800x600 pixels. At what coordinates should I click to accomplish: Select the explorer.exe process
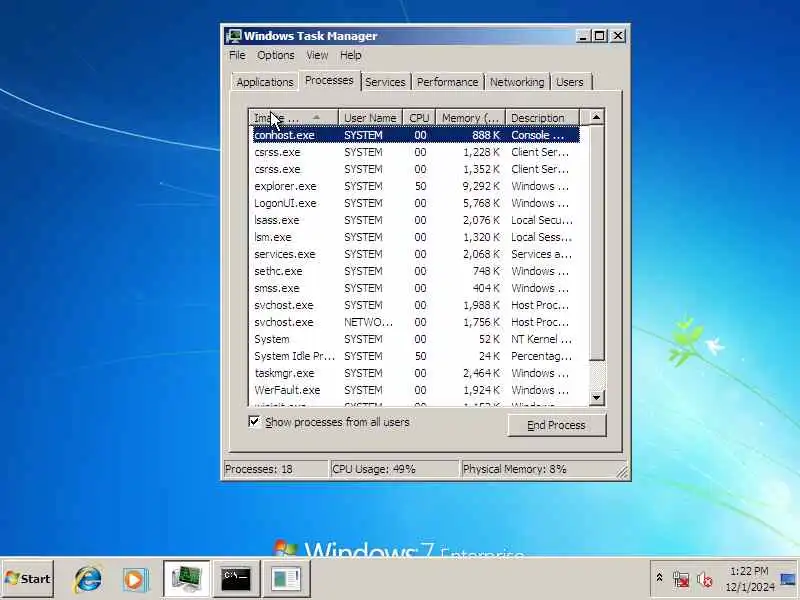point(416,186)
